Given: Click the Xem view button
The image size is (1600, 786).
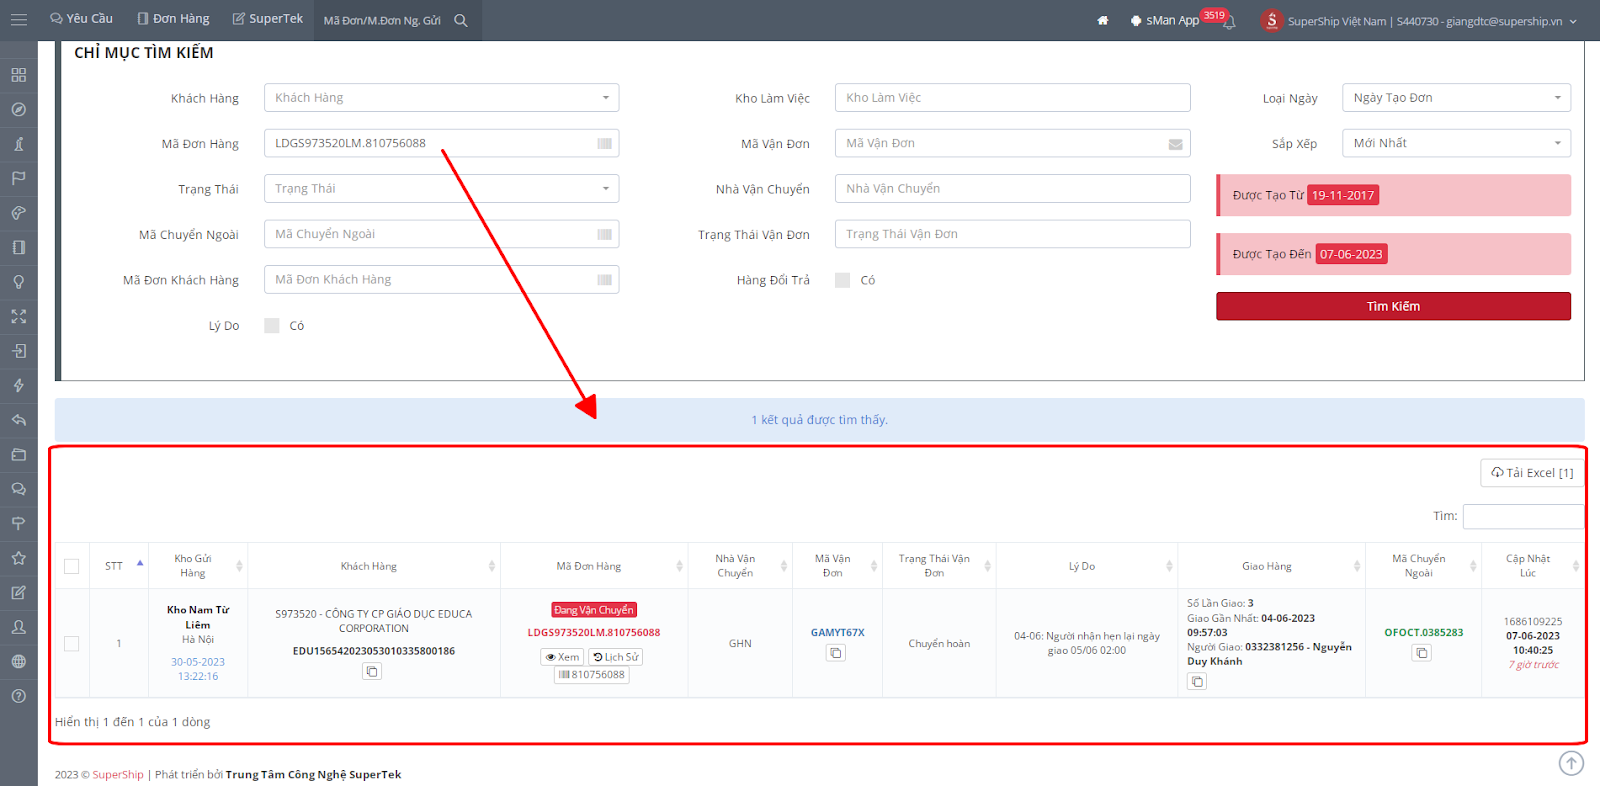Looking at the screenshot, I should (x=562, y=657).
